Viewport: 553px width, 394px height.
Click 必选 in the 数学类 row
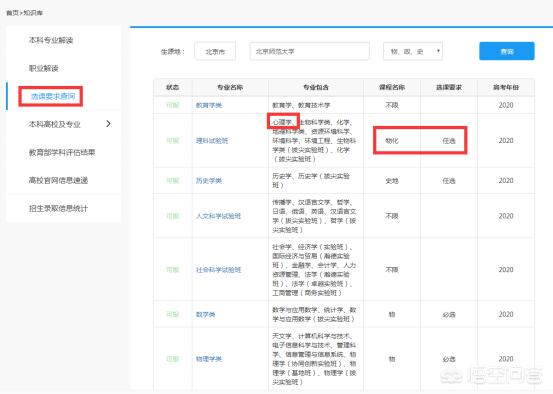[449, 314]
